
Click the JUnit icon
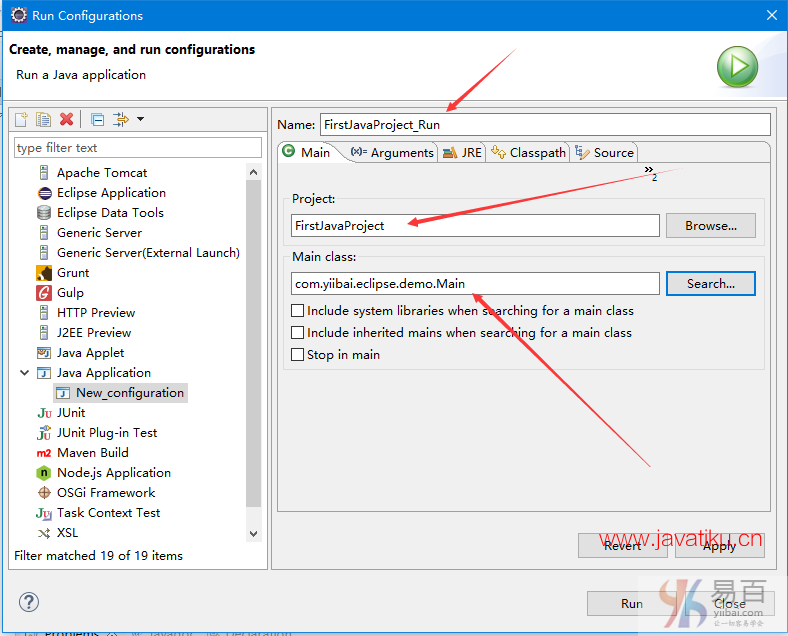(x=44, y=413)
